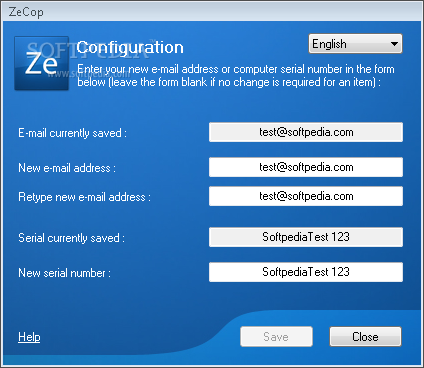Click the instruction text about leaving the form blank
The image size is (424, 368).
[236, 75]
